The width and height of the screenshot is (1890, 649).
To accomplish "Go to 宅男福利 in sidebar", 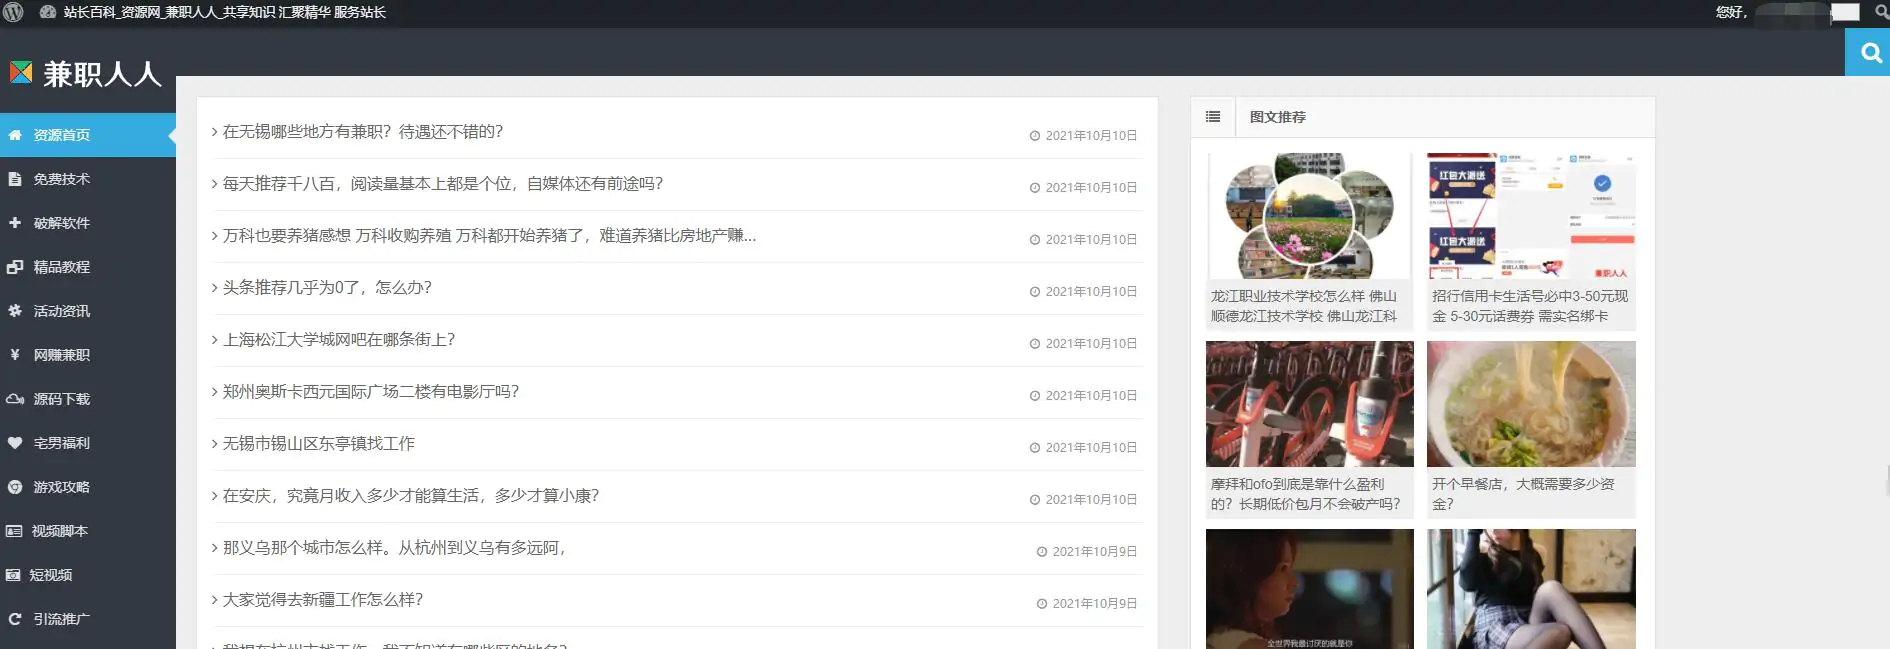I will coord(88,443).
